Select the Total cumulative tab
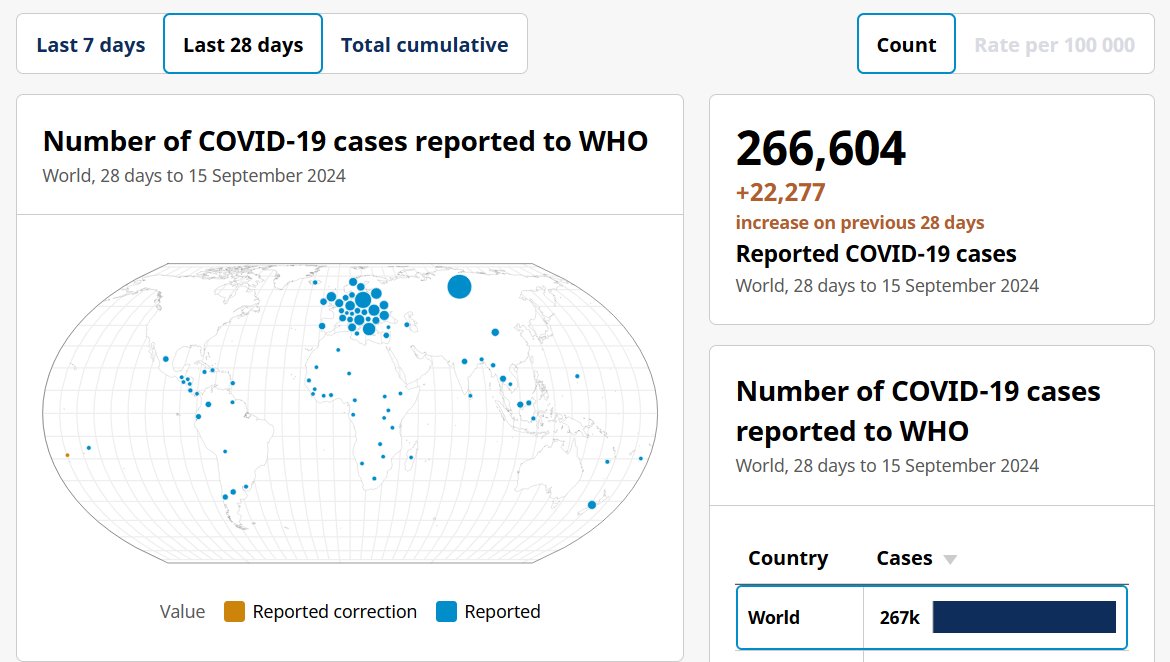The width and height of the screenshot is (1170, 662). pyautogui.click(x=424, y=44)
